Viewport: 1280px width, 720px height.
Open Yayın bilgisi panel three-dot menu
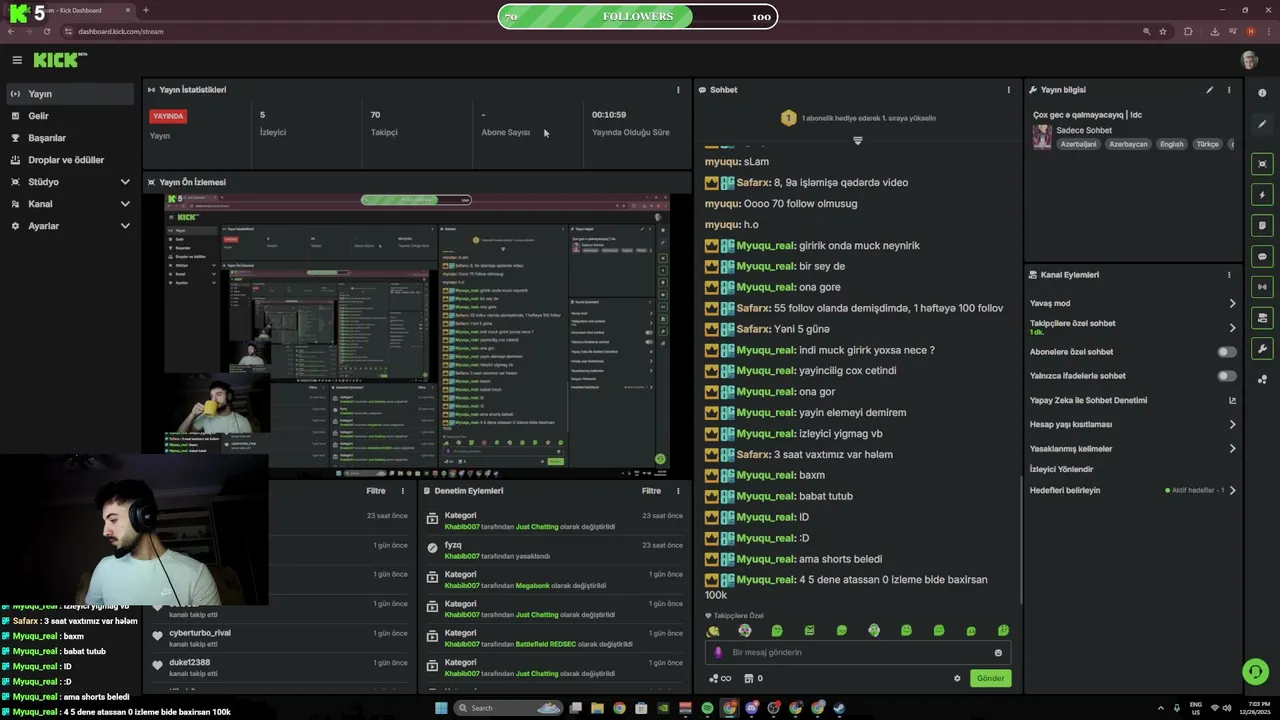pos(1229,90)
